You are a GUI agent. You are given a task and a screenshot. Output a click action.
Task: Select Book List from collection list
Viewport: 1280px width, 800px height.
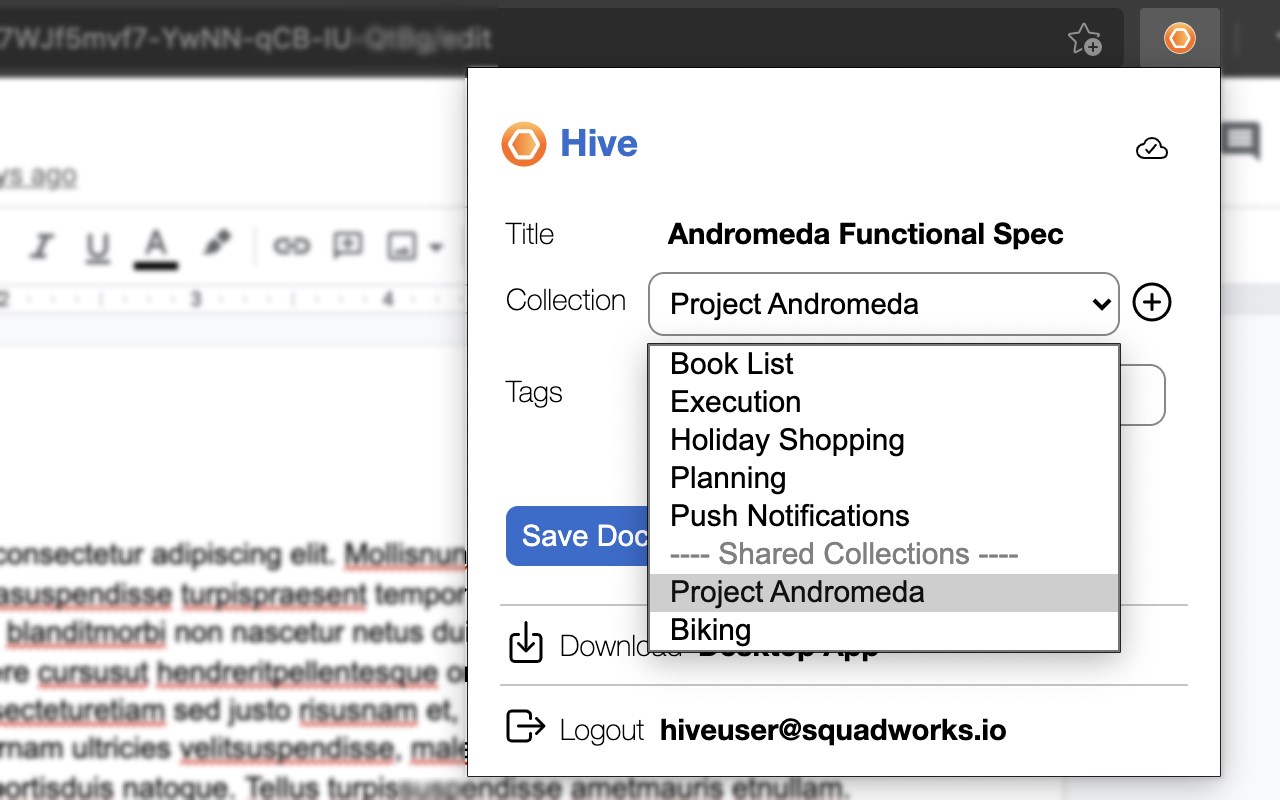point(884,364)
